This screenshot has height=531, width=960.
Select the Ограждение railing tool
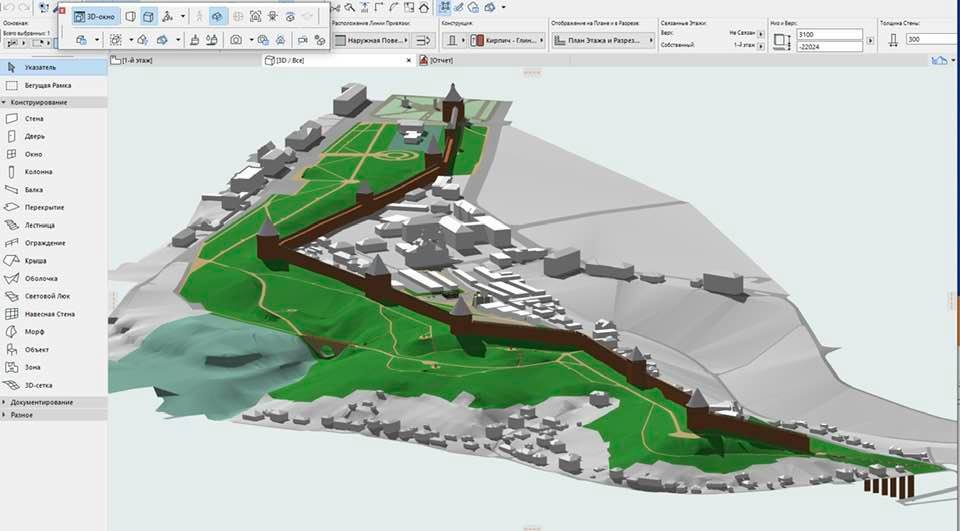(54, 243)
